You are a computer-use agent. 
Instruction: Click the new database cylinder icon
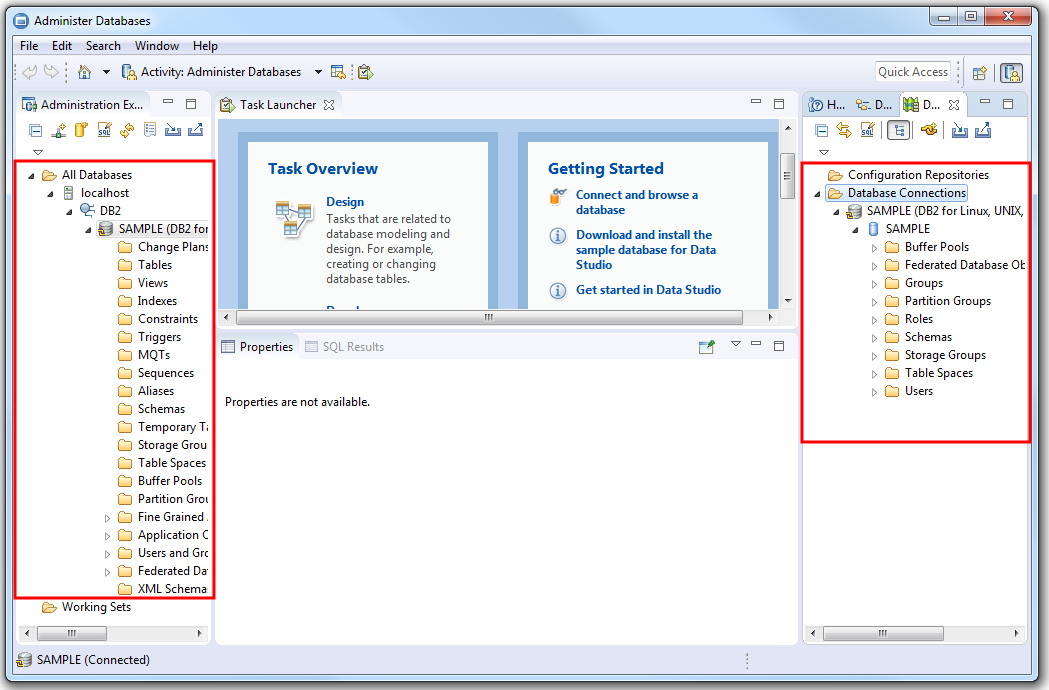tap(81, 130)
